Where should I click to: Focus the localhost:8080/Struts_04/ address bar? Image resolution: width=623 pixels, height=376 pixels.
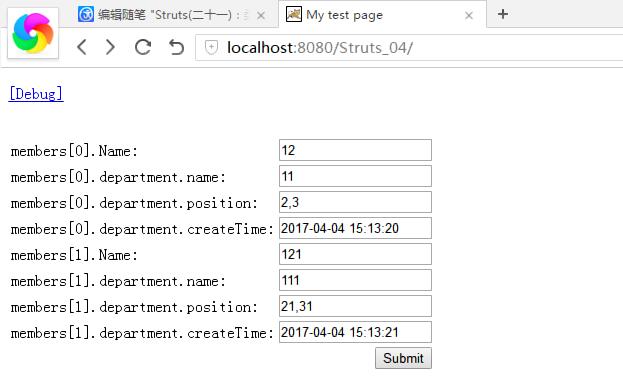tap(409, 48)
